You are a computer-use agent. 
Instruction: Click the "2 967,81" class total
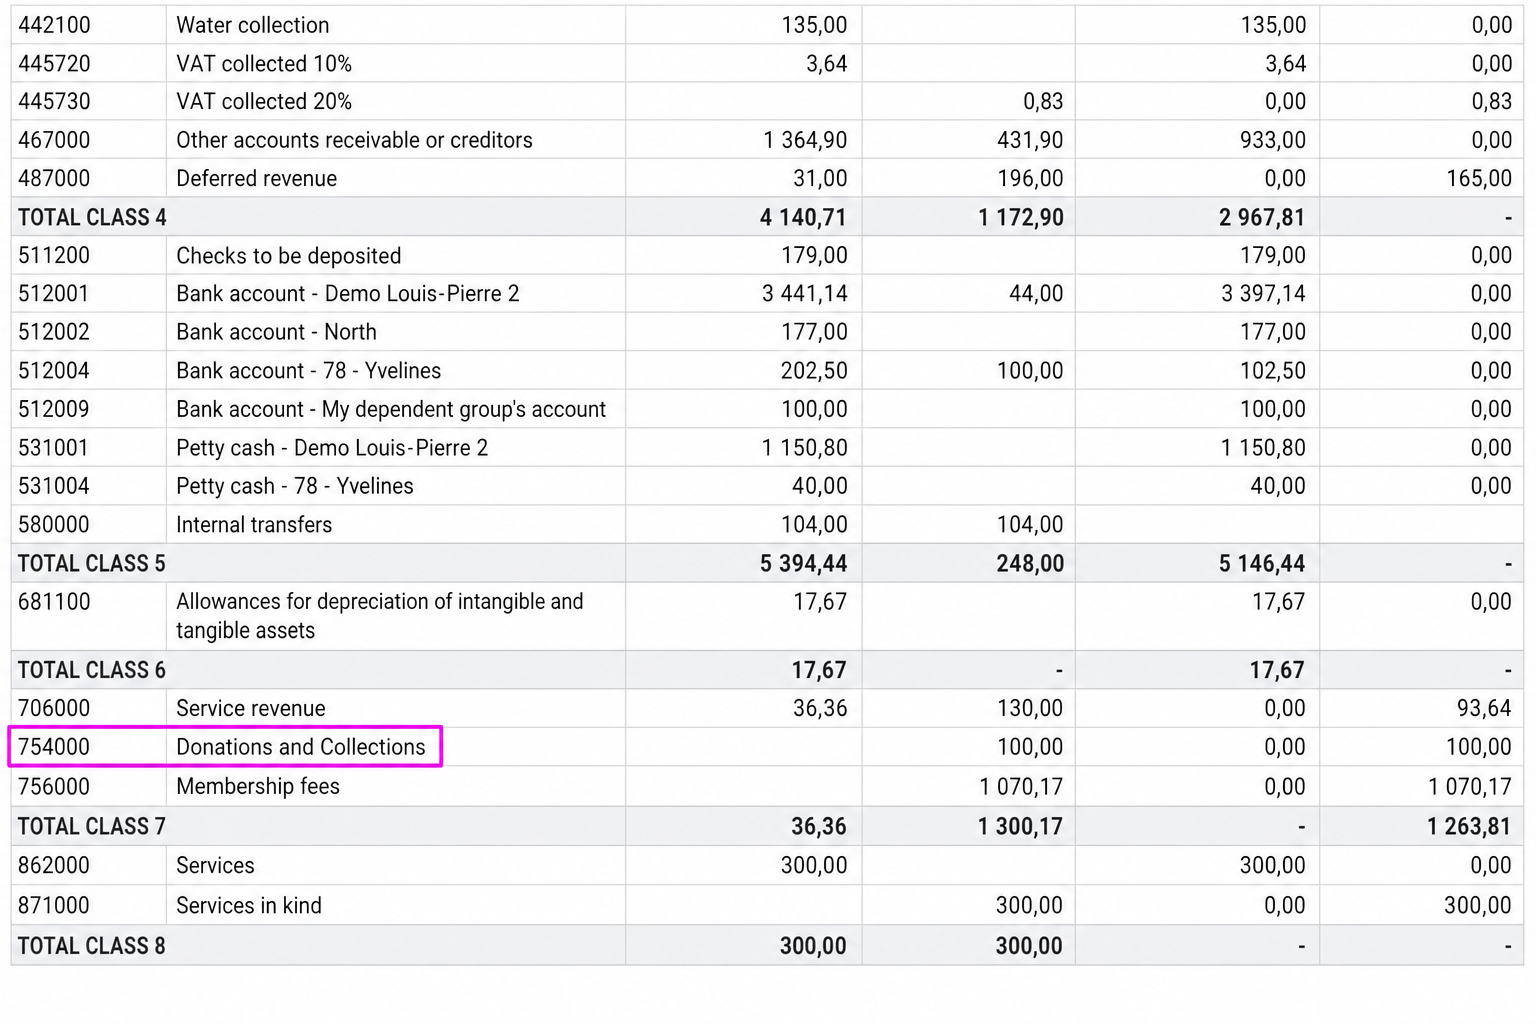point(1262,218)
